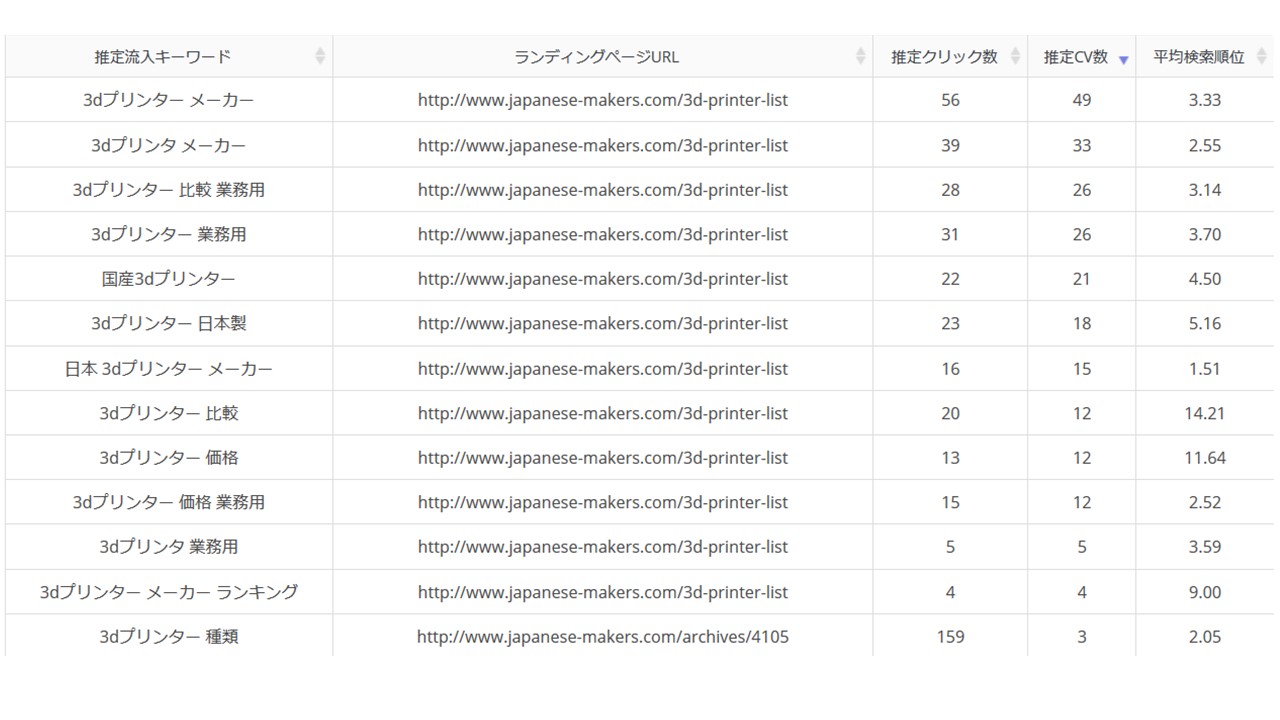Click the average rank value 1.51

tap(1205, 368)
